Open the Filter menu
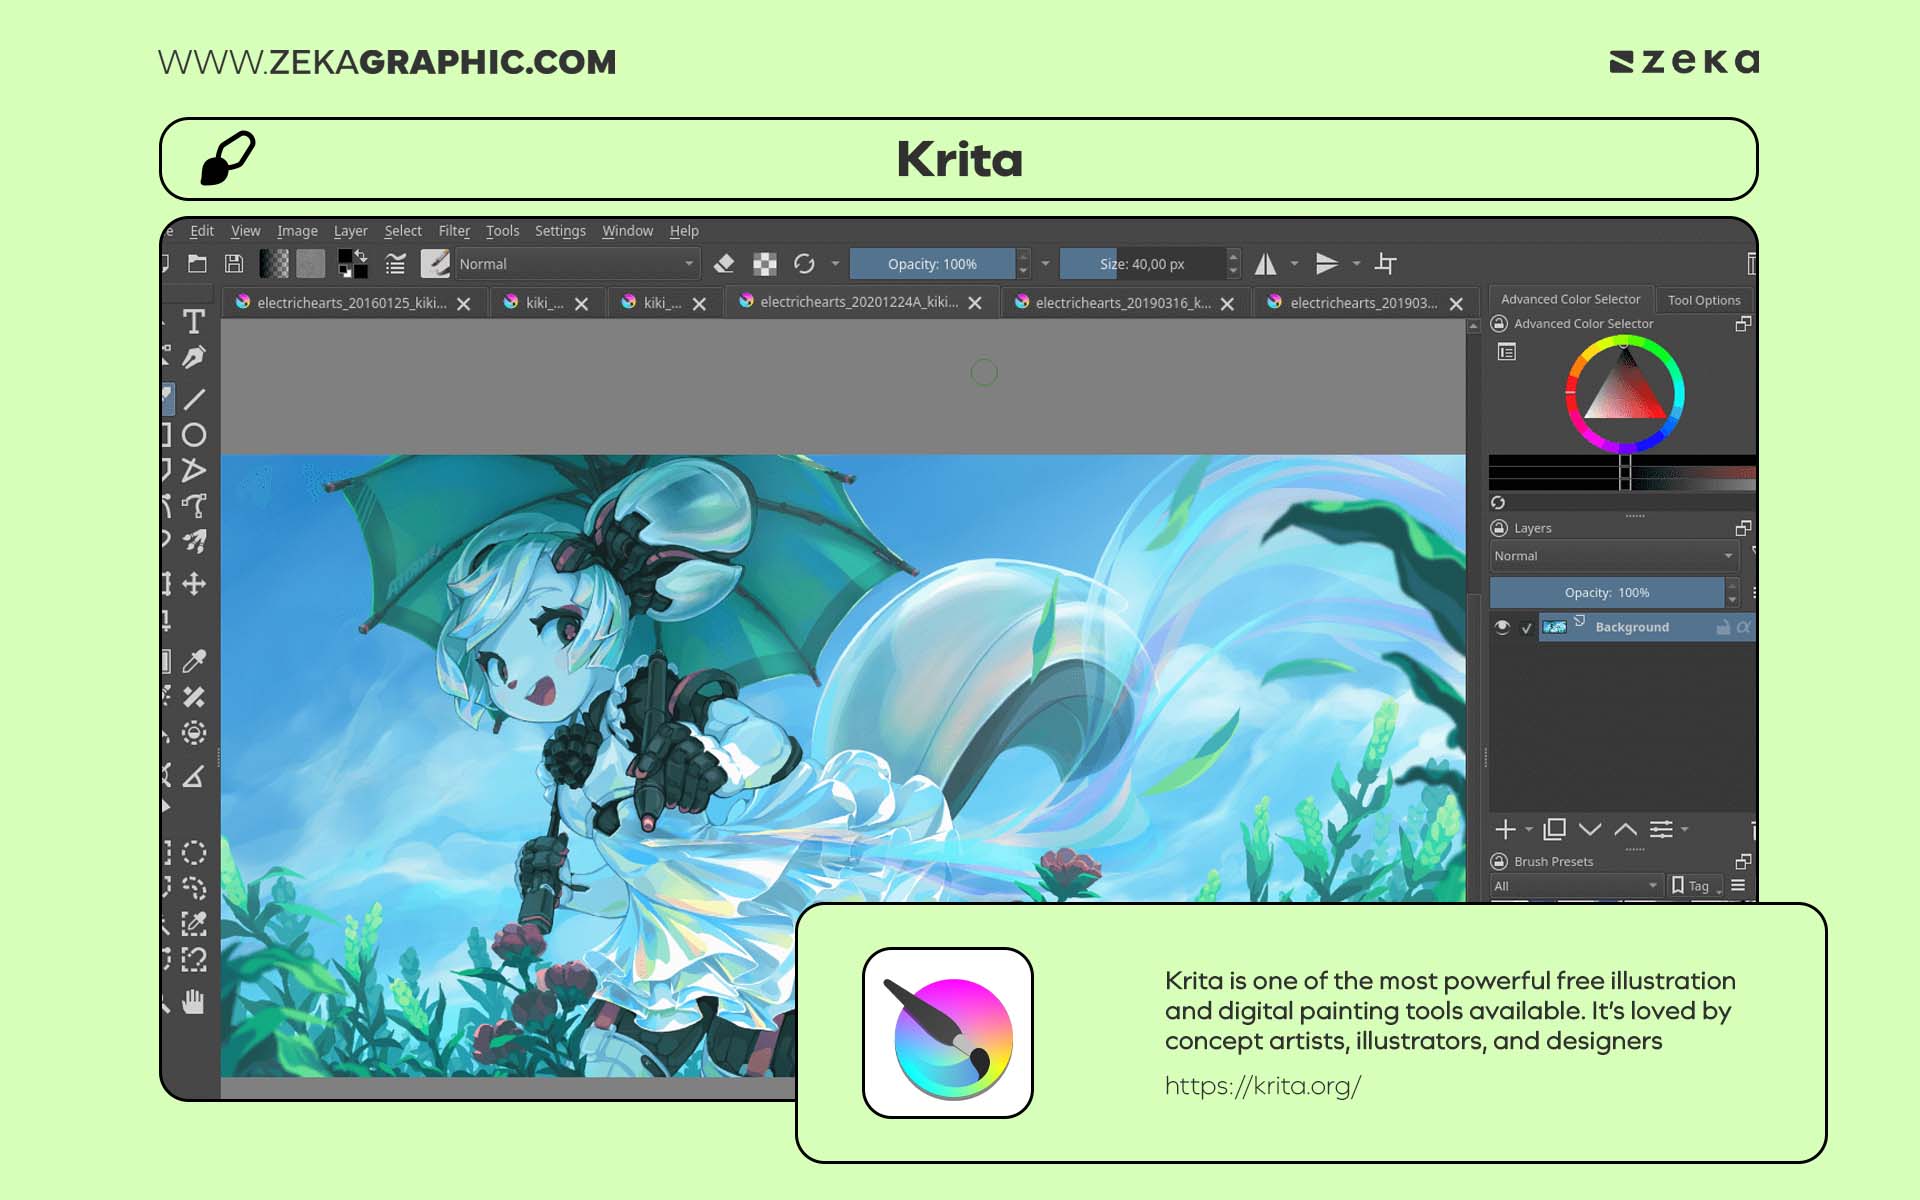 [454, 231]
